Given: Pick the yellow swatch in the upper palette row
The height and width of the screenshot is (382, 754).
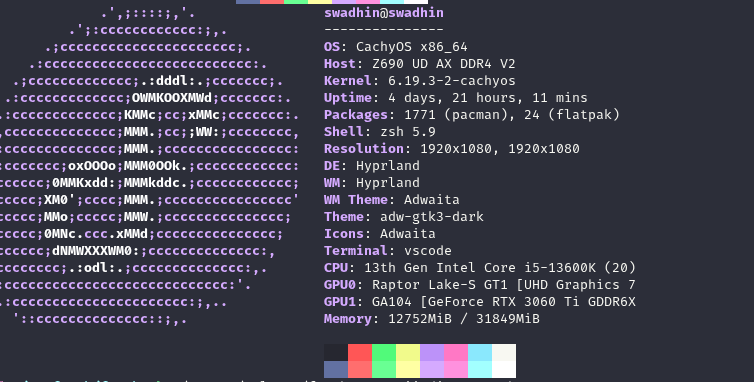Looking at the screenshot, I should 408,352.
